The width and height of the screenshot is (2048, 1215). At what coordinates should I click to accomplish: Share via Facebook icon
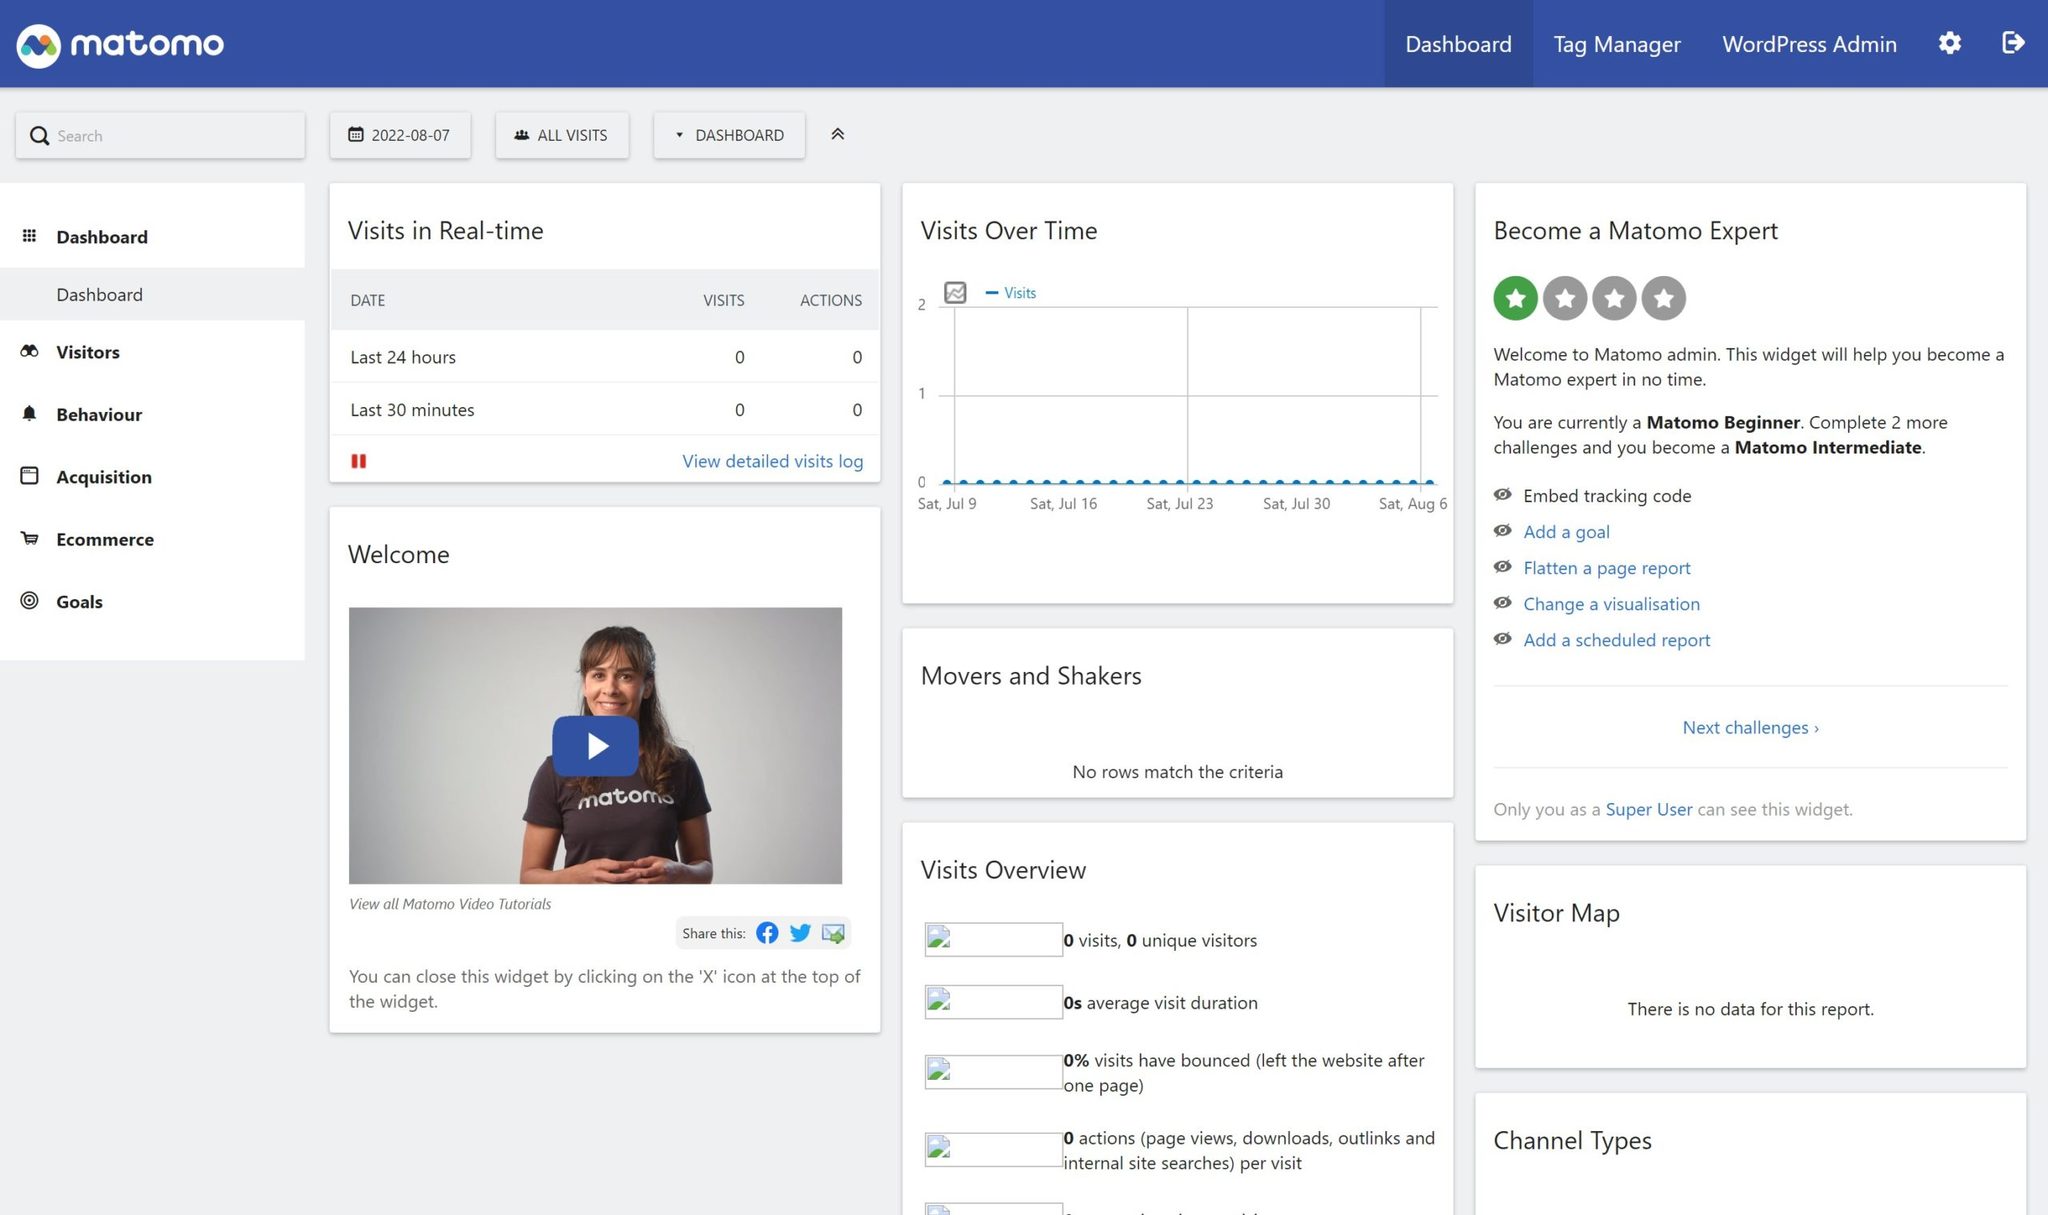(767, 933)
